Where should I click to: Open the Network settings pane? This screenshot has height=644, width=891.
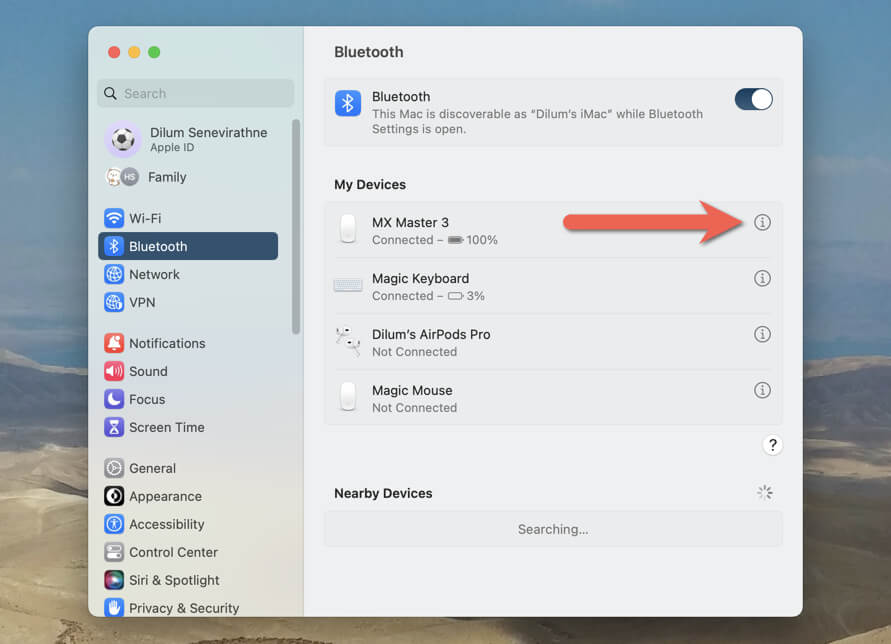(188, 274)
